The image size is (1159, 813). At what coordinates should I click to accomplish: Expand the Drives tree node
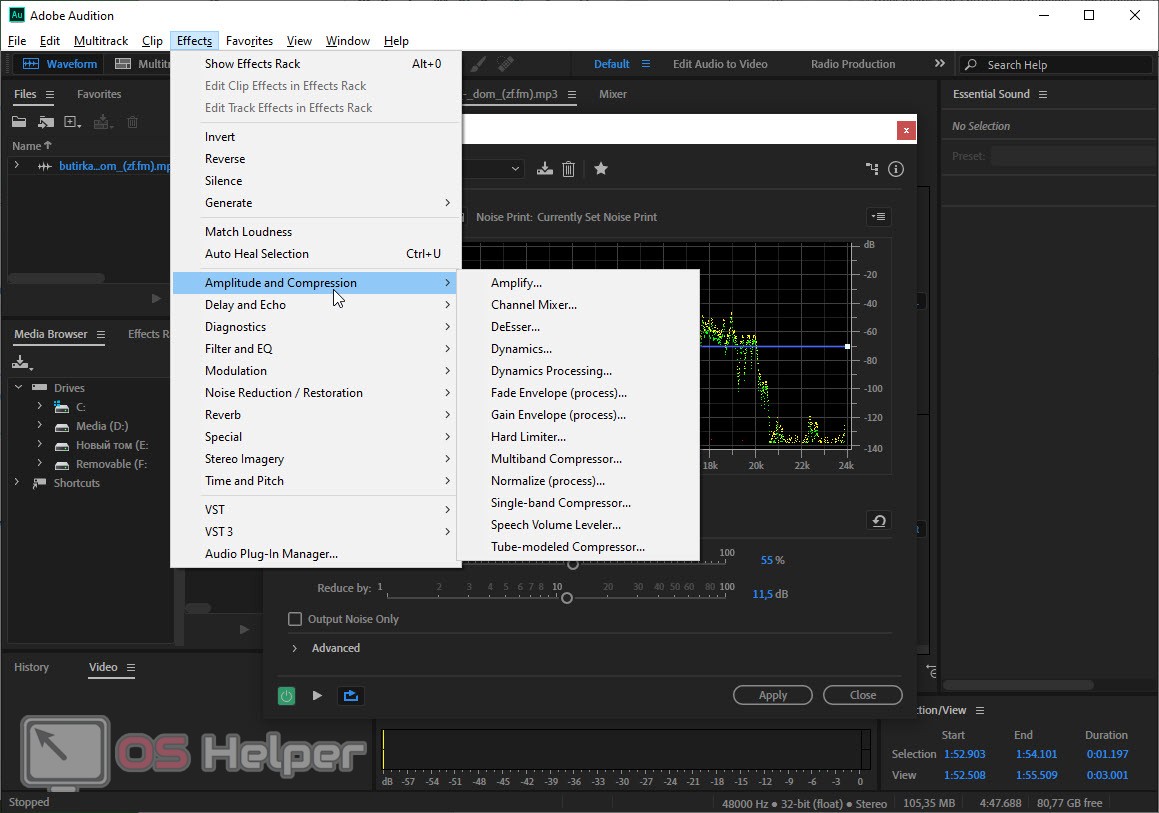pyautogui.click(x=18, y=387)
